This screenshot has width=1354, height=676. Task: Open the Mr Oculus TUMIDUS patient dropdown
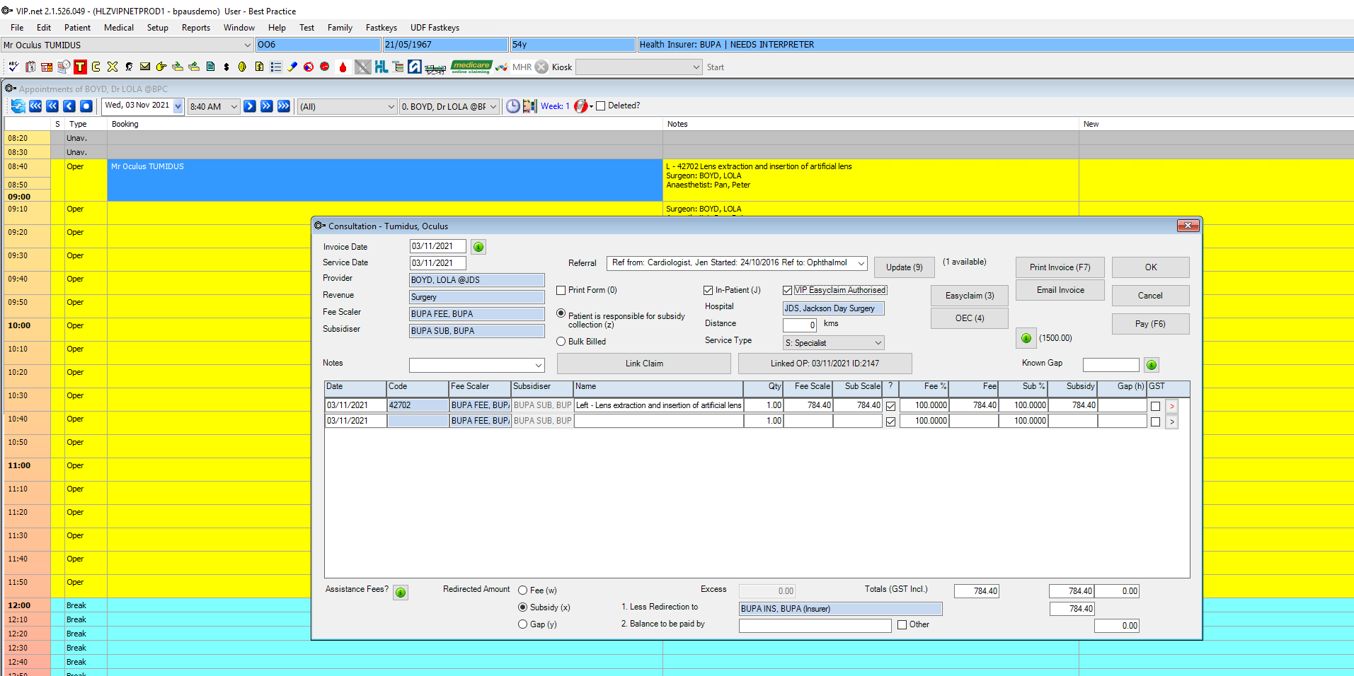(x=247, y=45)
